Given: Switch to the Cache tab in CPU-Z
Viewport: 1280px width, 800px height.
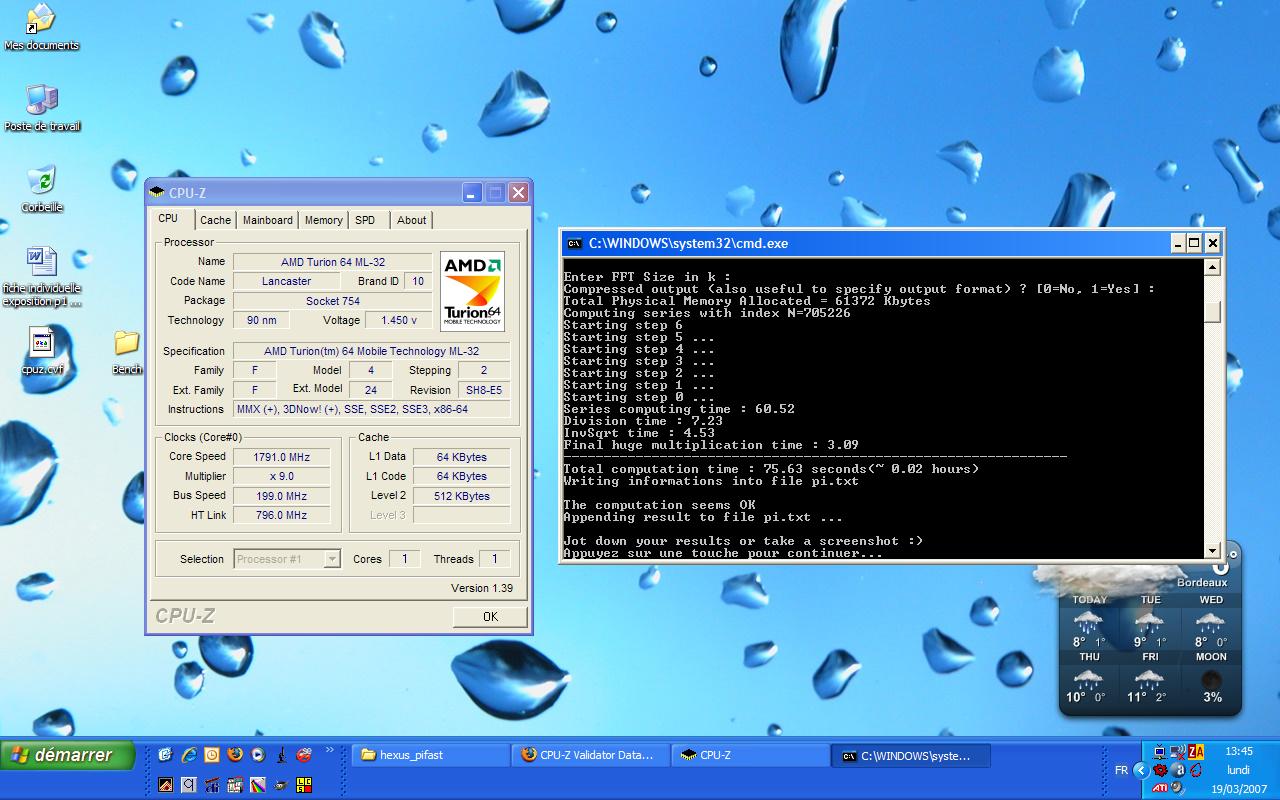Looking at the screenshot, I should click(215, 220).
